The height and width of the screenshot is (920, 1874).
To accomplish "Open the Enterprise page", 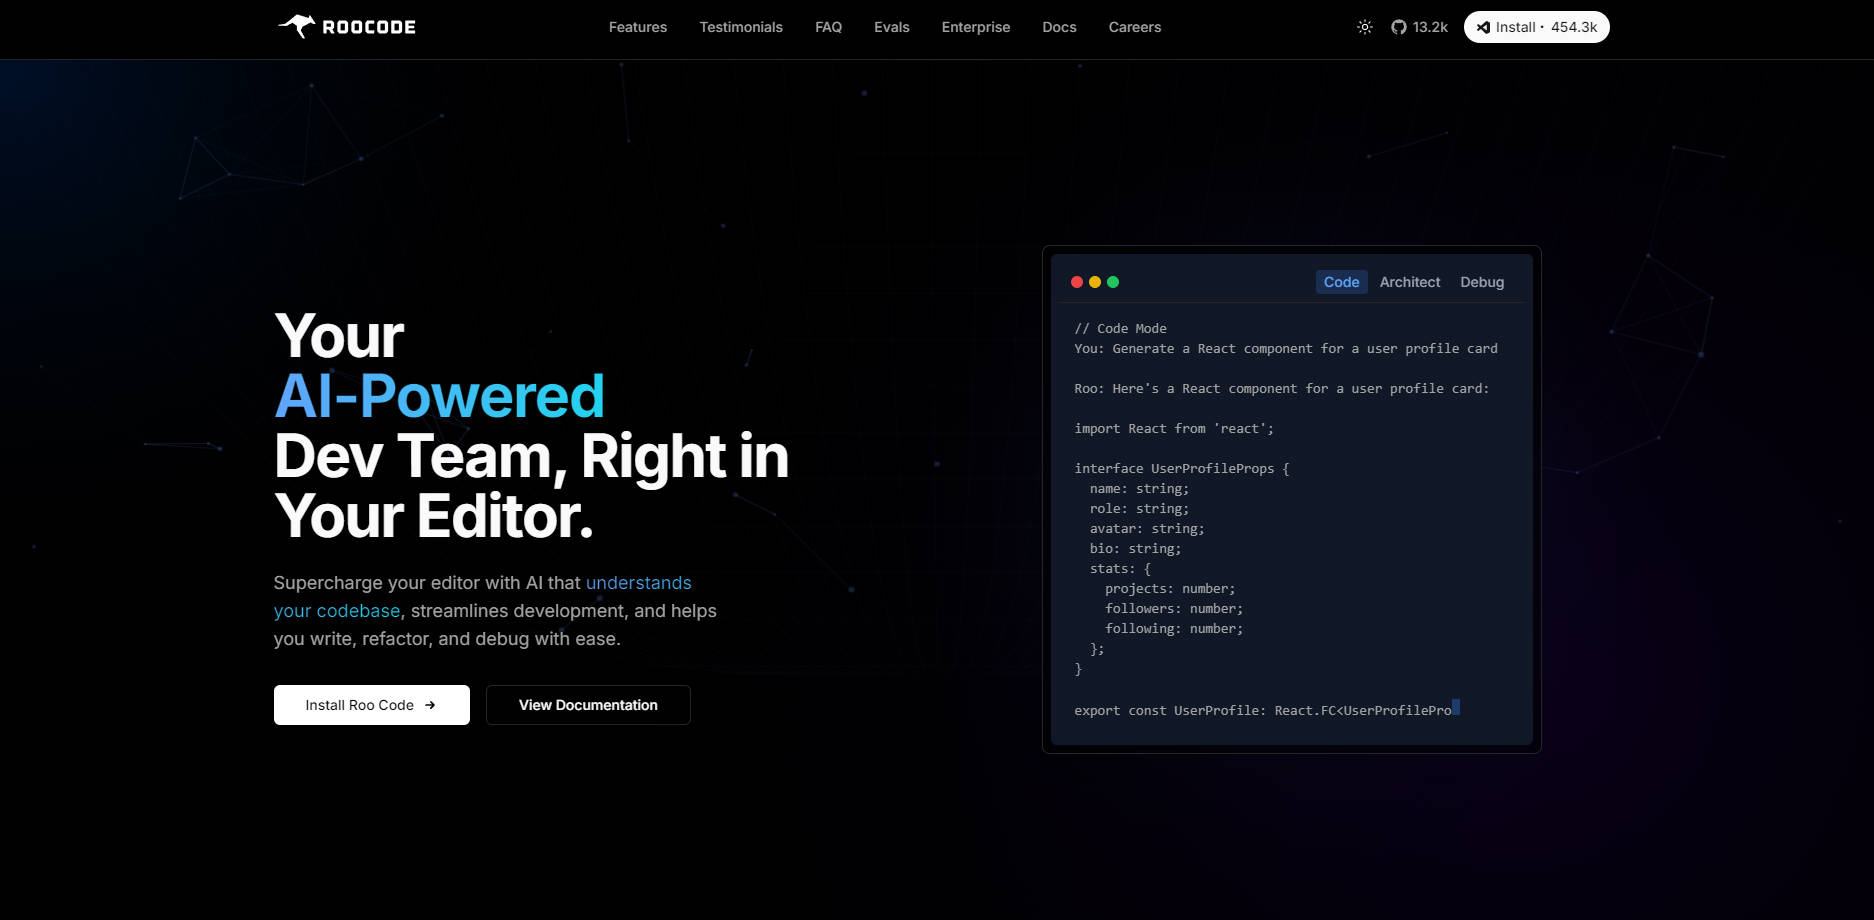I will coord(975,27).
